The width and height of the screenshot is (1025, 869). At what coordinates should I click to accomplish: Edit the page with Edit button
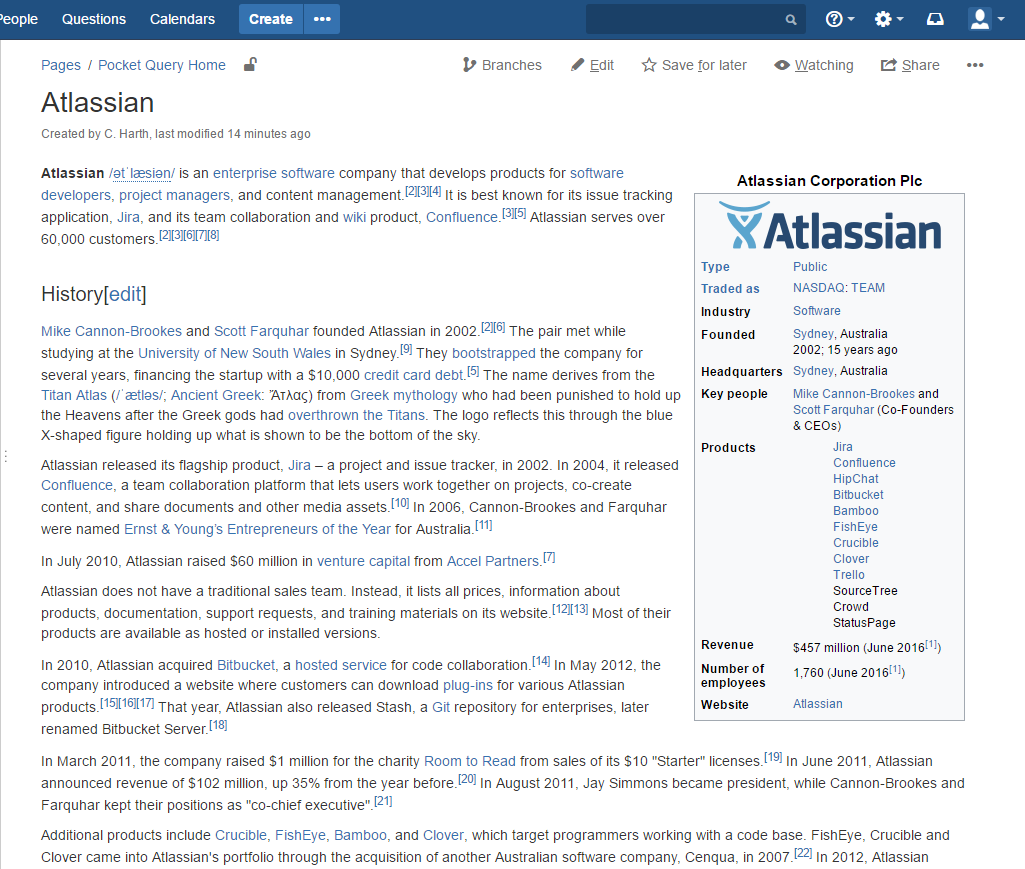(592, 65)
